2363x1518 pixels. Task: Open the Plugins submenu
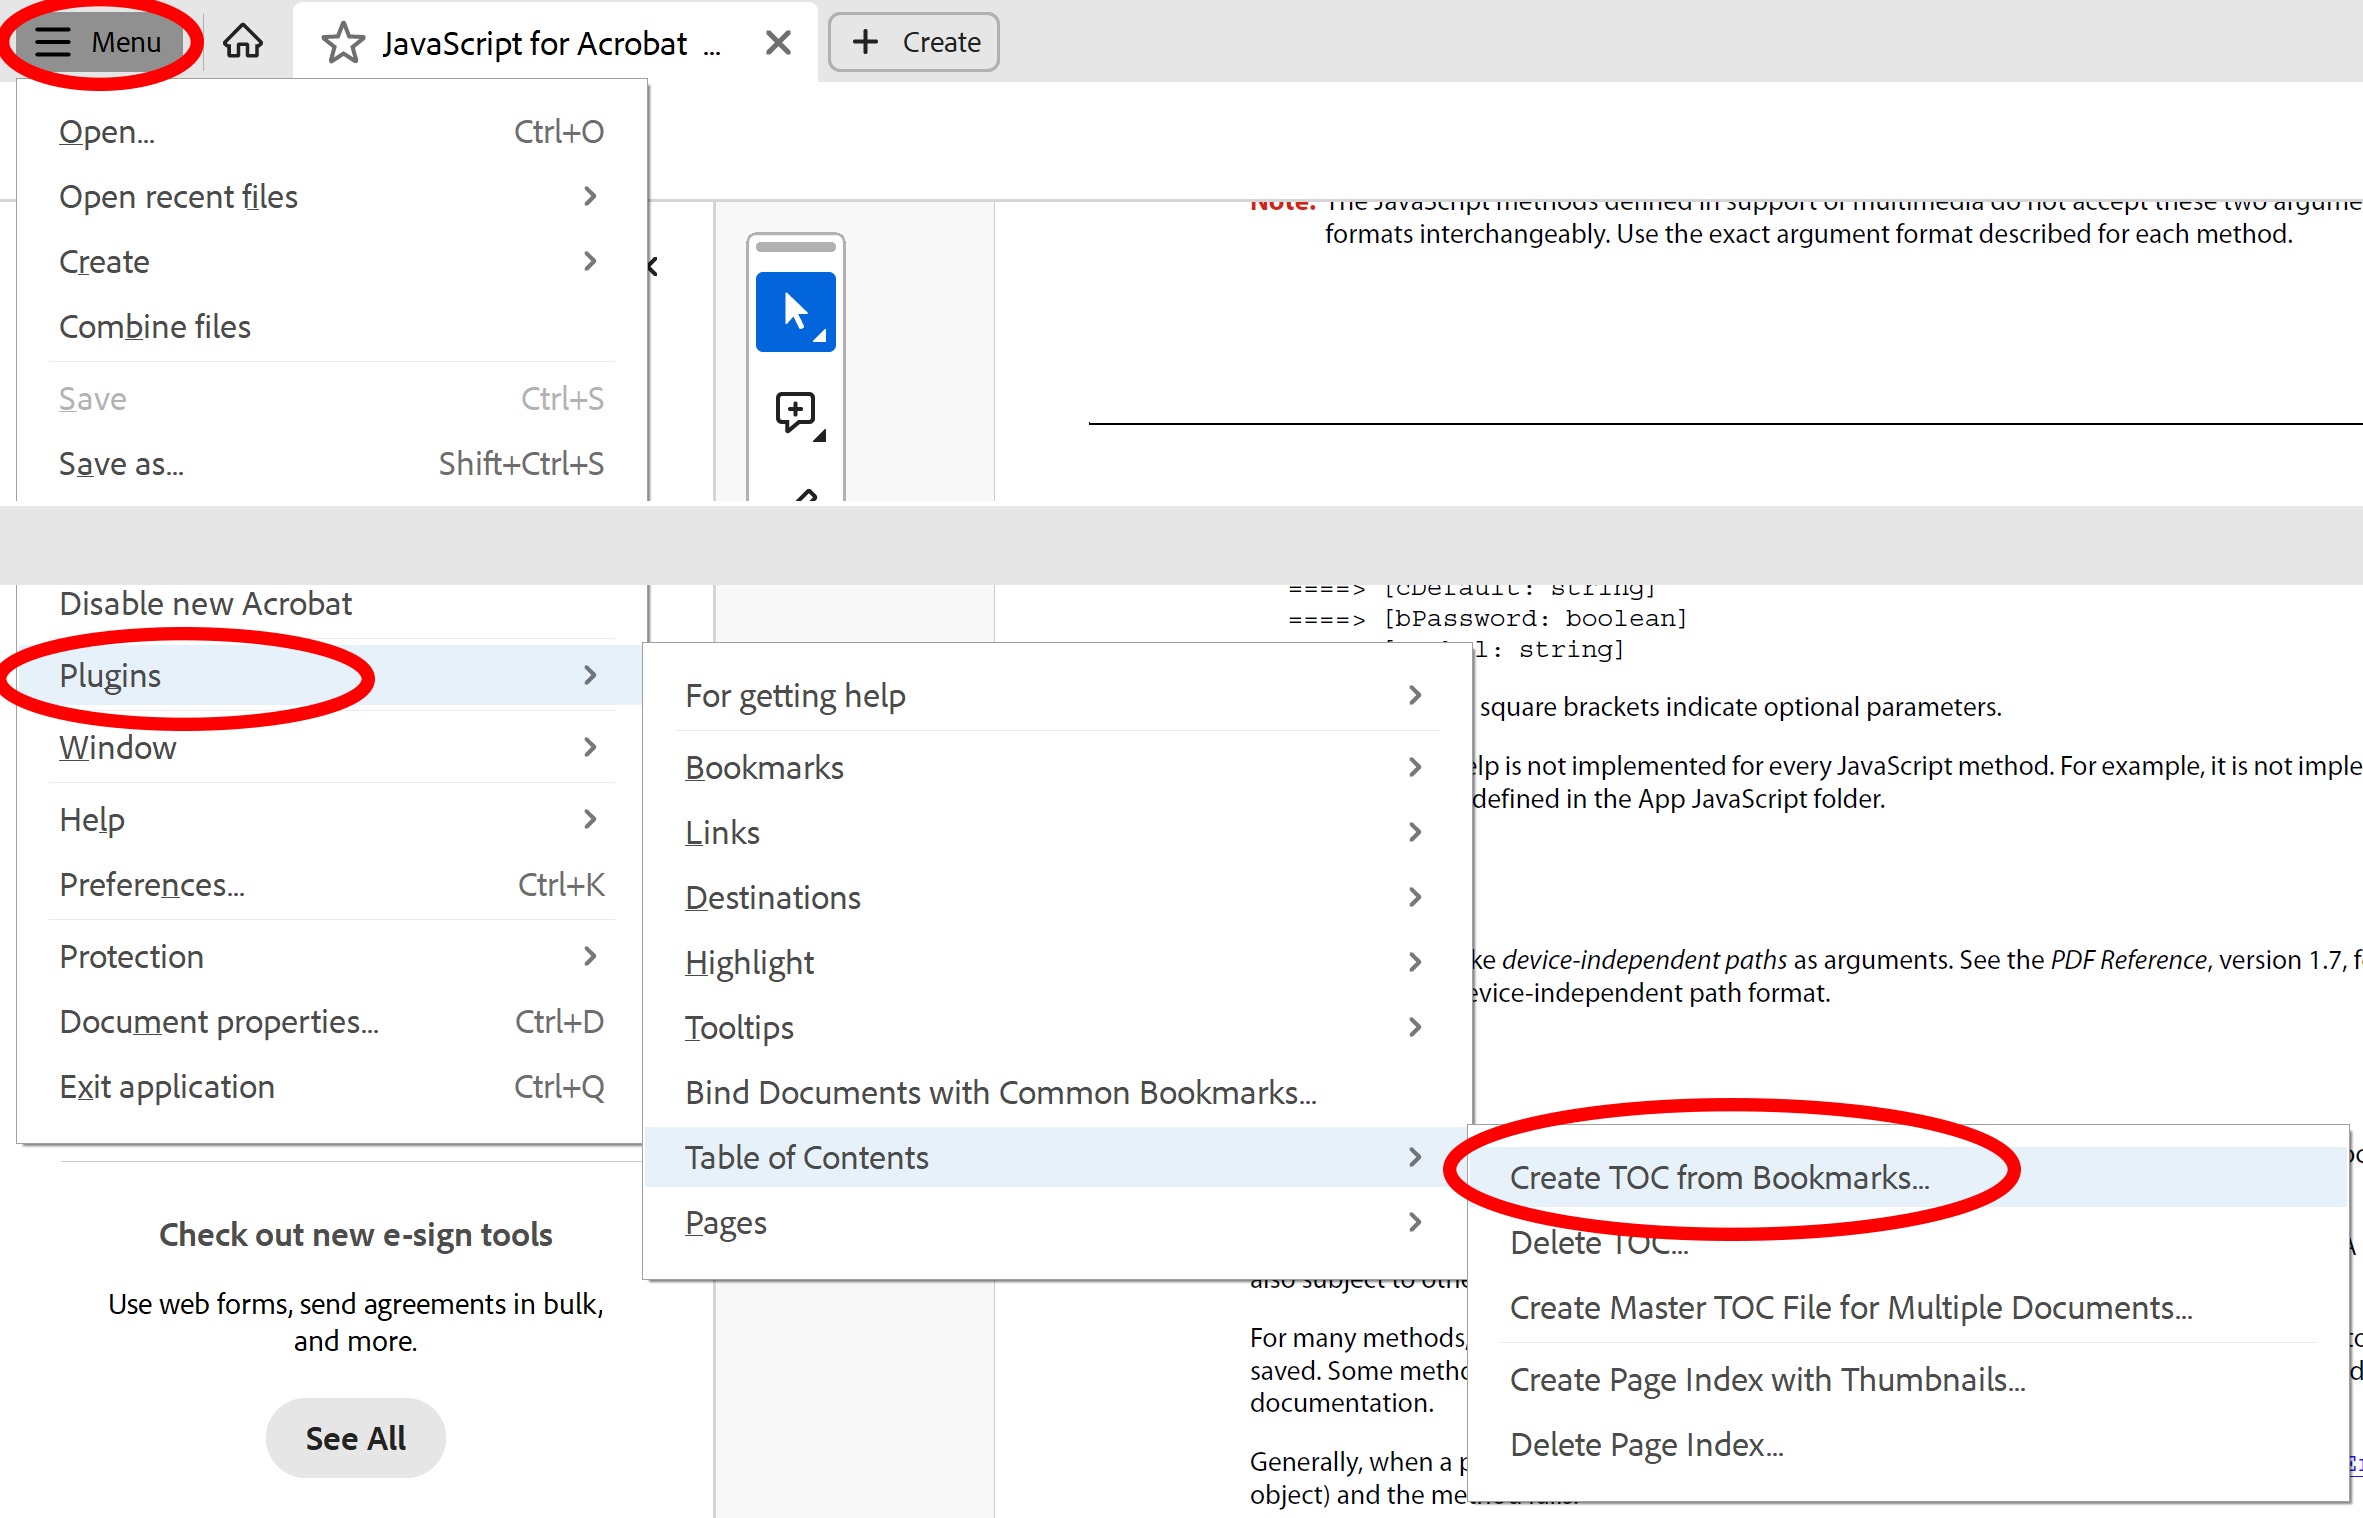point(331,675)
